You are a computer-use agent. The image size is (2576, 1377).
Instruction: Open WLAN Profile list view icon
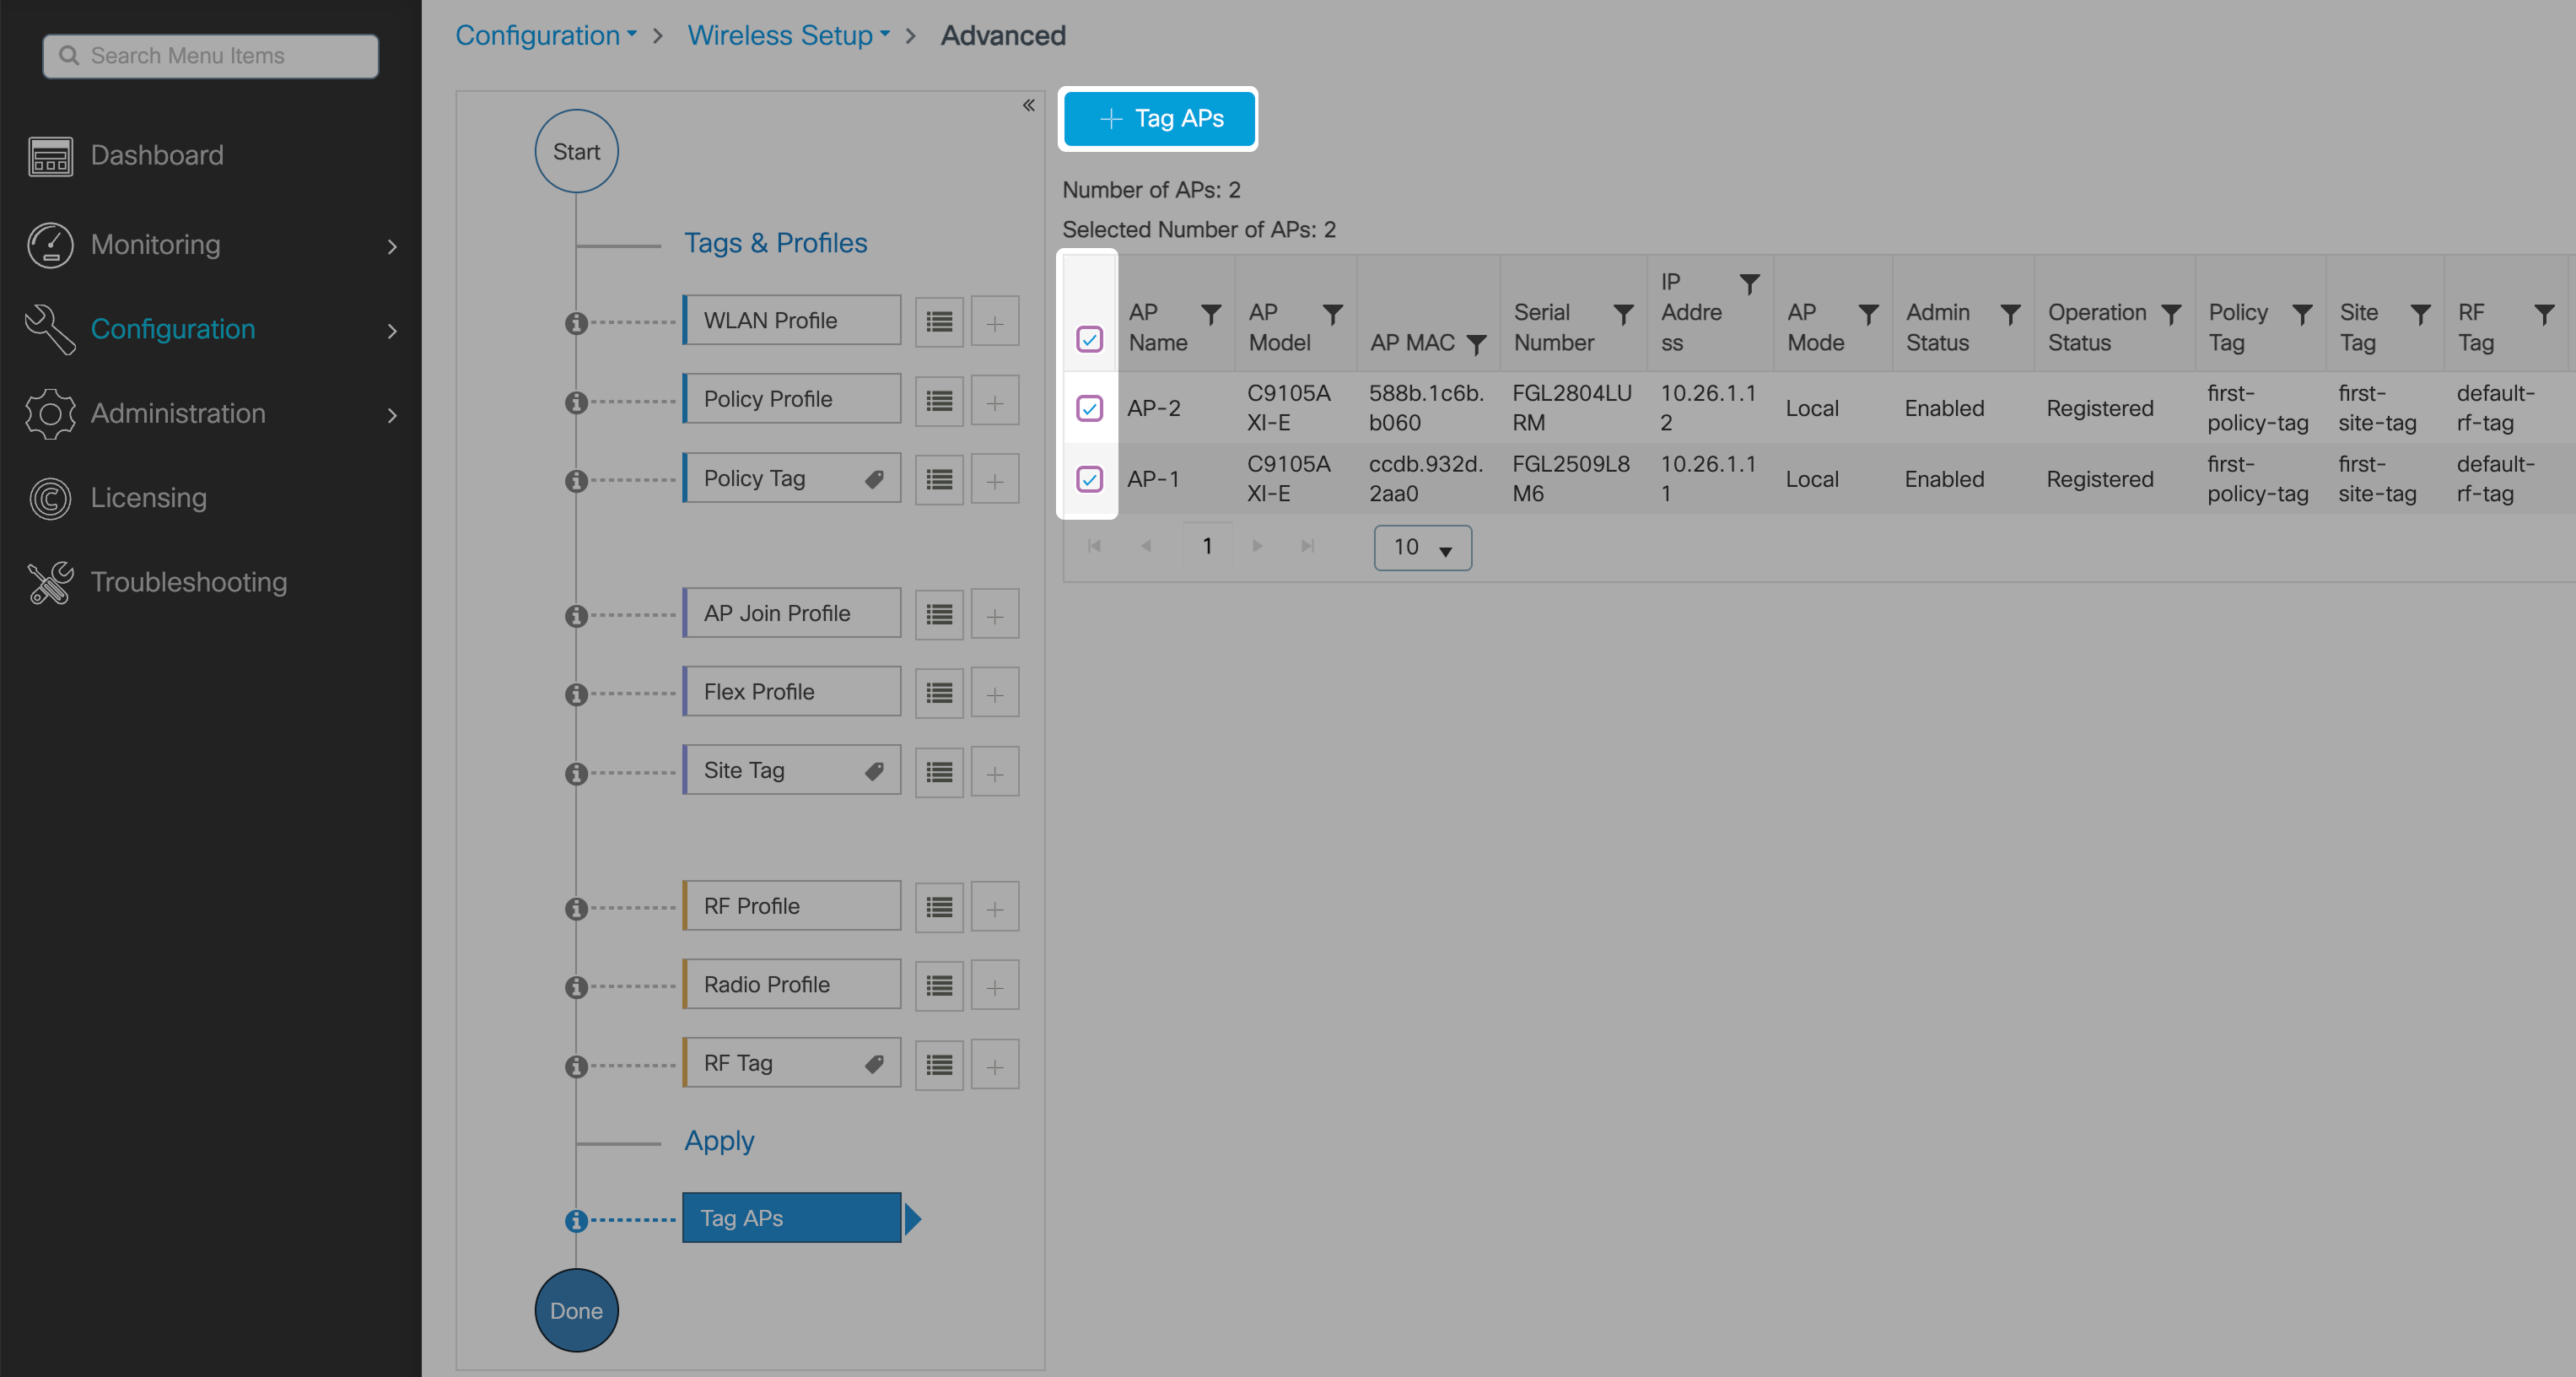pyautogui.click(x=938, y=322)
